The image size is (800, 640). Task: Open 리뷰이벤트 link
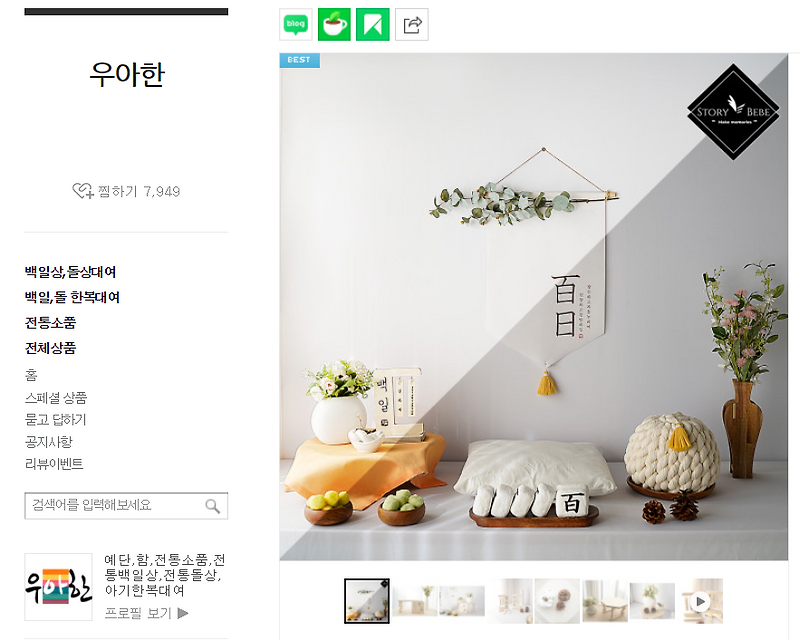point(54,463)
